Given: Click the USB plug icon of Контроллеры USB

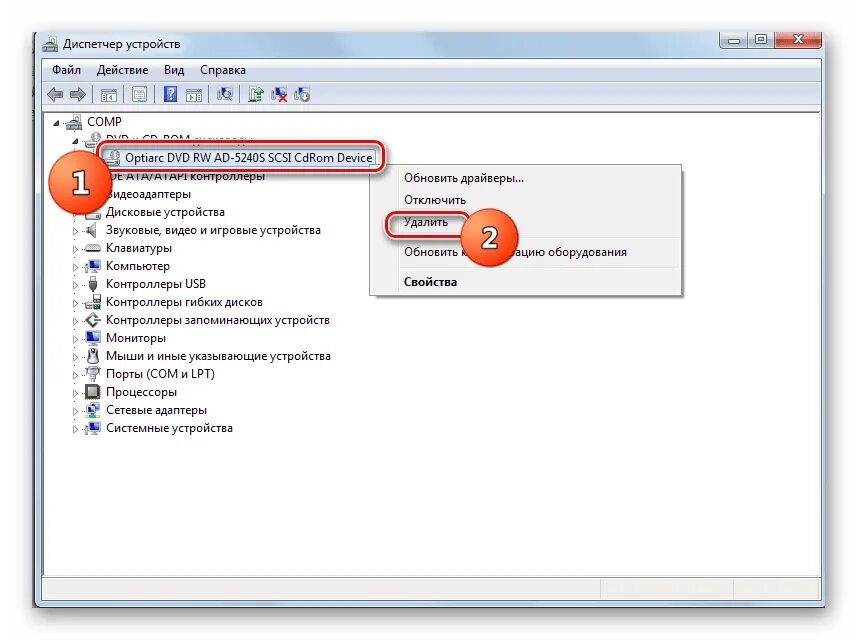Looking at the screenshot, I should click(92, 284).
